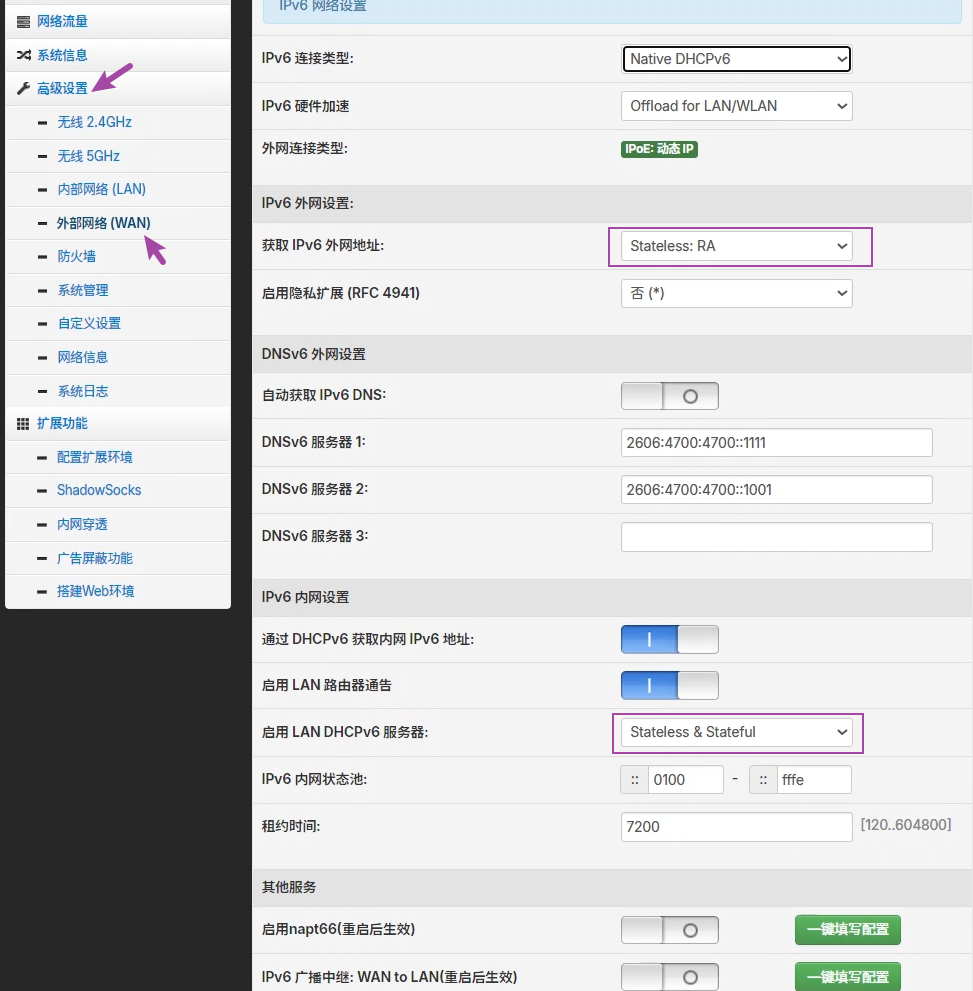Click IPv6 pool start field 0100
Viewport: 973px width, 991px height.
click(x=686, y=780)
